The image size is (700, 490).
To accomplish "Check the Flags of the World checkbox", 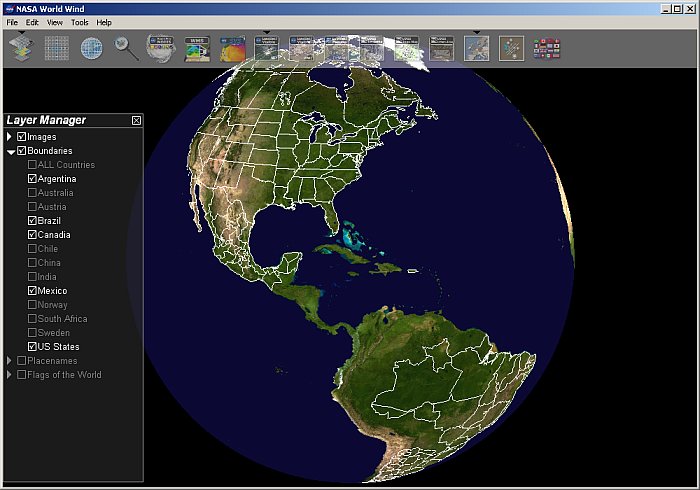I will tap(21, 375).
